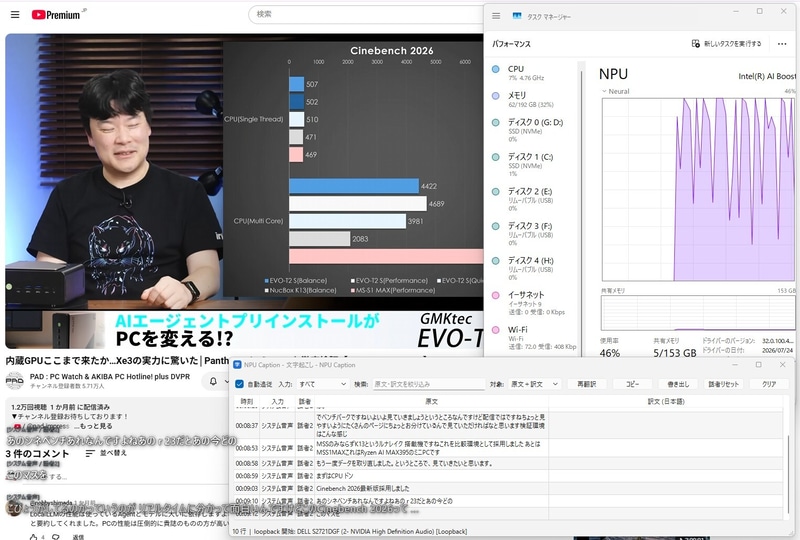Like the comment with thumbs-up icon
Screen dimensions: 800x540
click(34, 536)
